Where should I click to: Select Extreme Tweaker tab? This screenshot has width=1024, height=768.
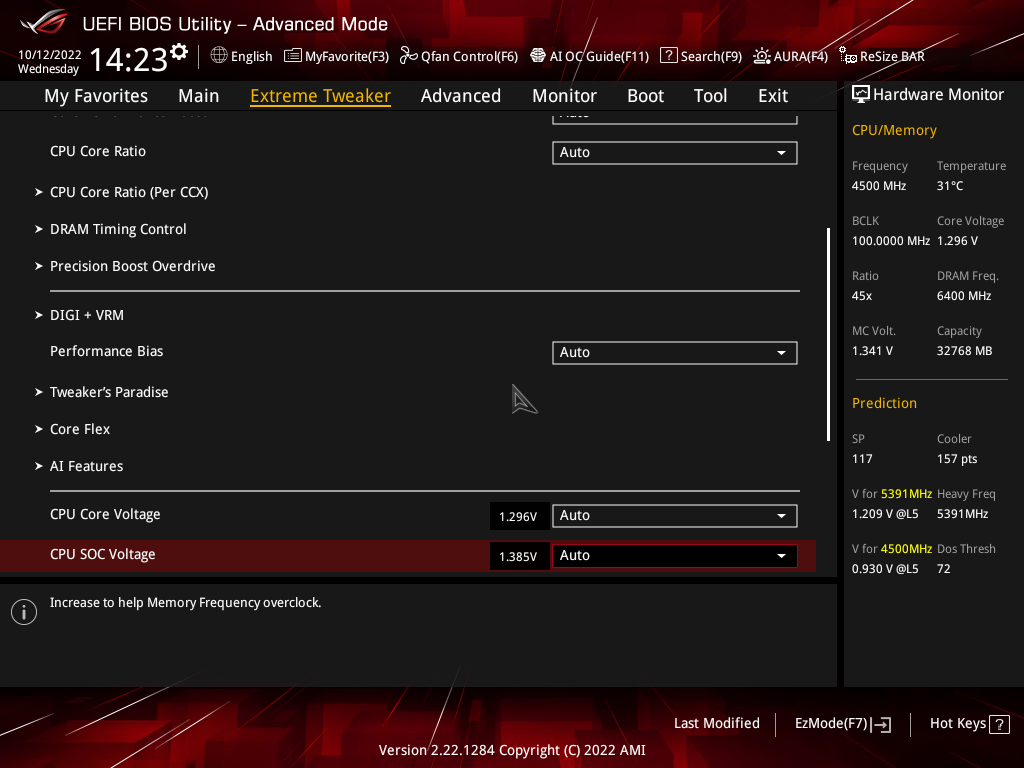coord(321,96)
